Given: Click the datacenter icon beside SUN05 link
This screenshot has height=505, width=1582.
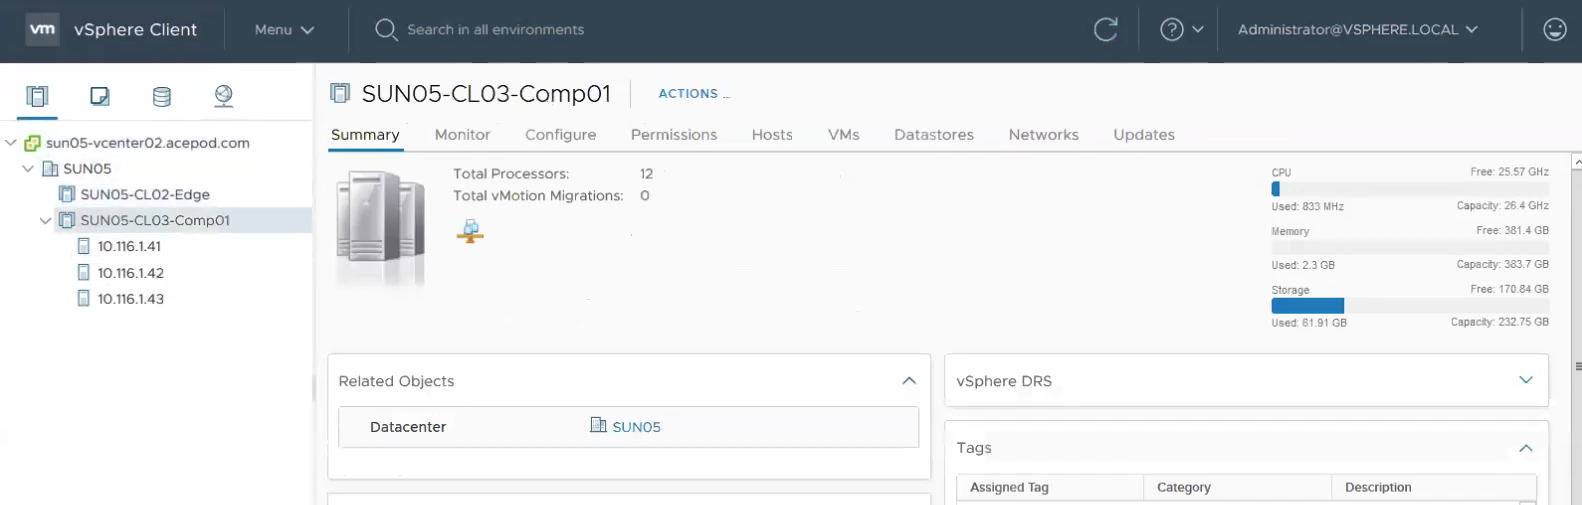Looking at the screenshot, I should (598, 425).
